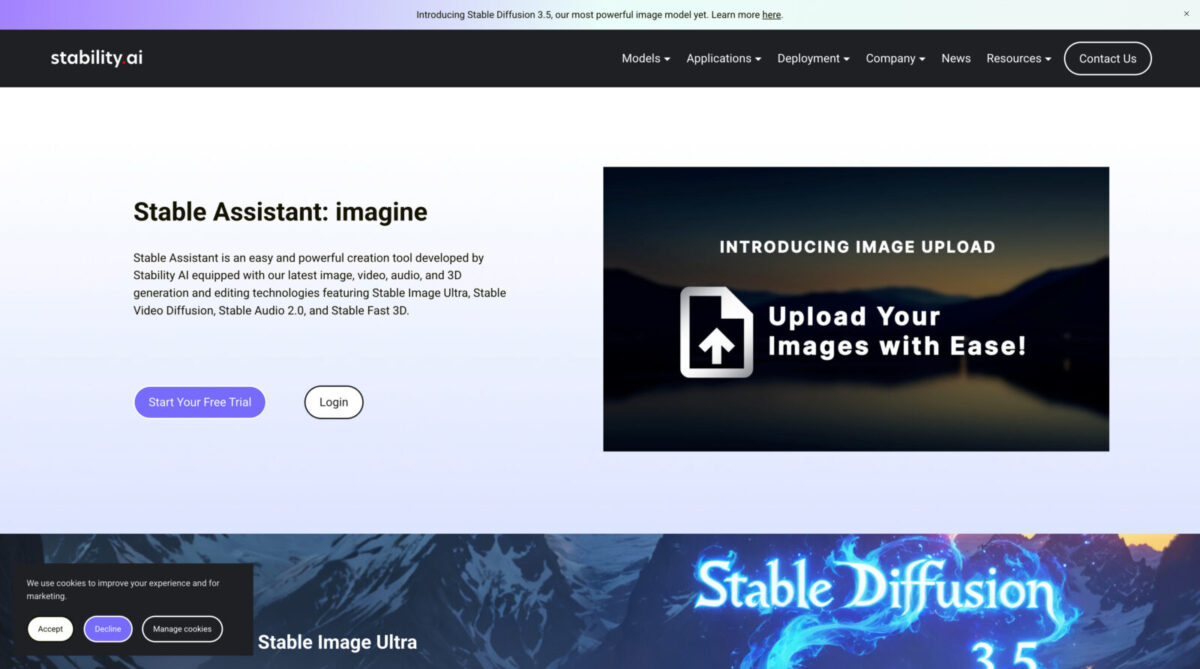Expand the Company menu

point(894,58)
